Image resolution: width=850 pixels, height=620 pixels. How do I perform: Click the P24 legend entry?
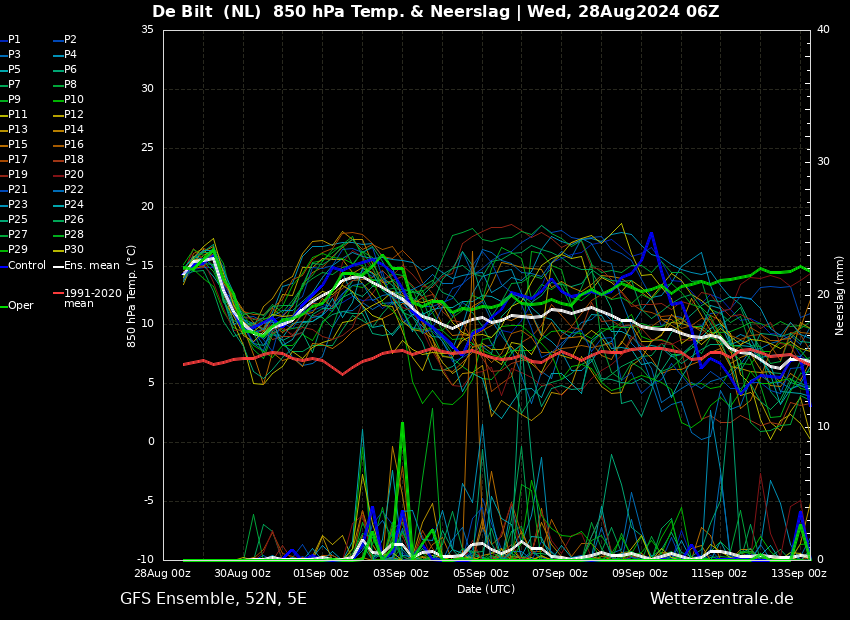point(68,204)
